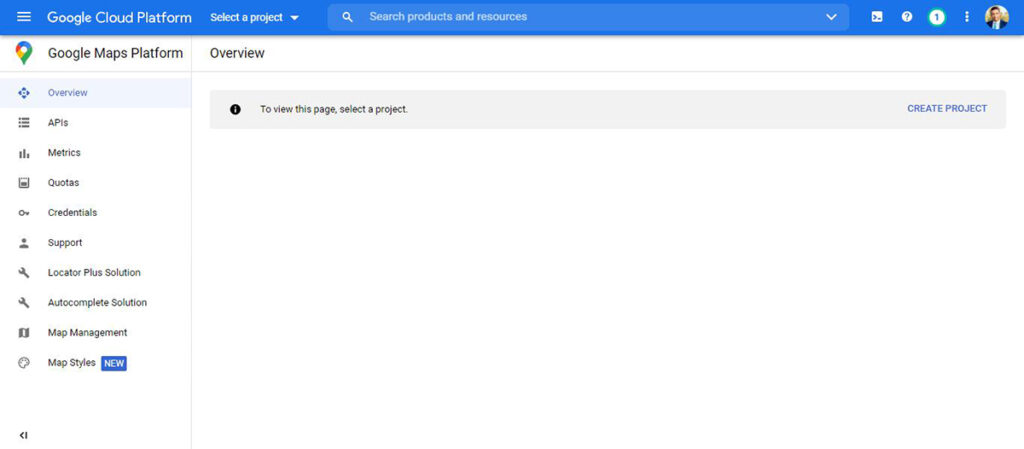Click the user profile avatar

tap(996, 17)
